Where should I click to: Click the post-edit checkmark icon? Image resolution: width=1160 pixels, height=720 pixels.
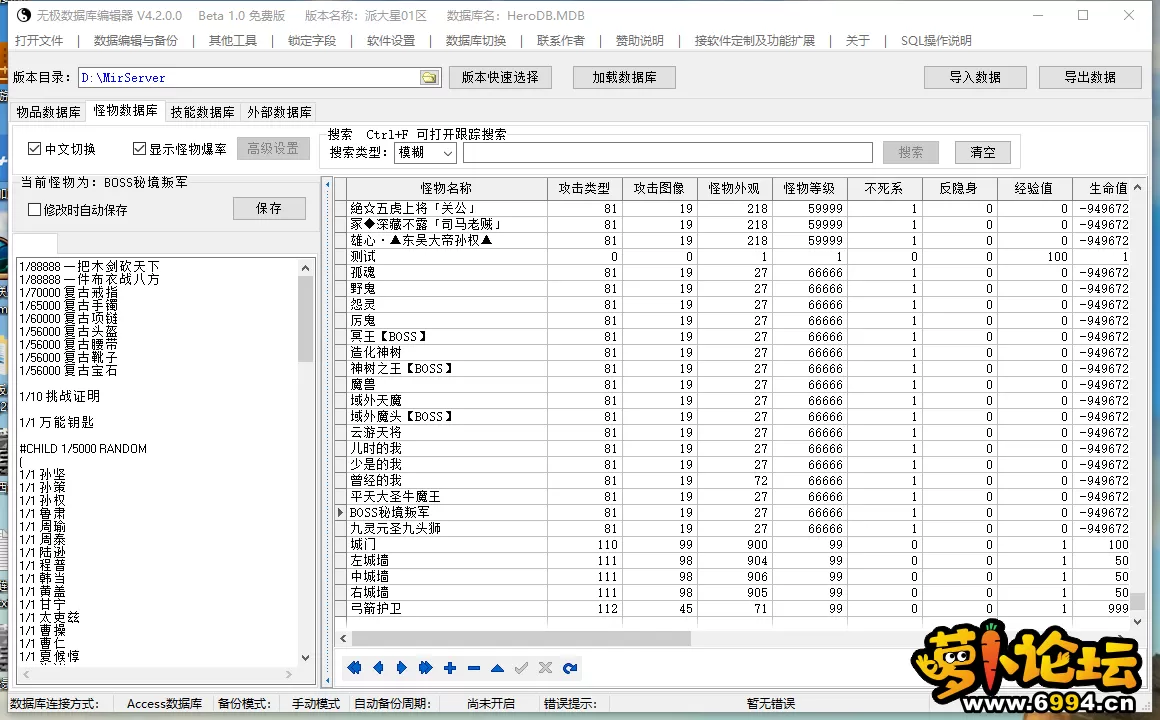tap(522, 668)
